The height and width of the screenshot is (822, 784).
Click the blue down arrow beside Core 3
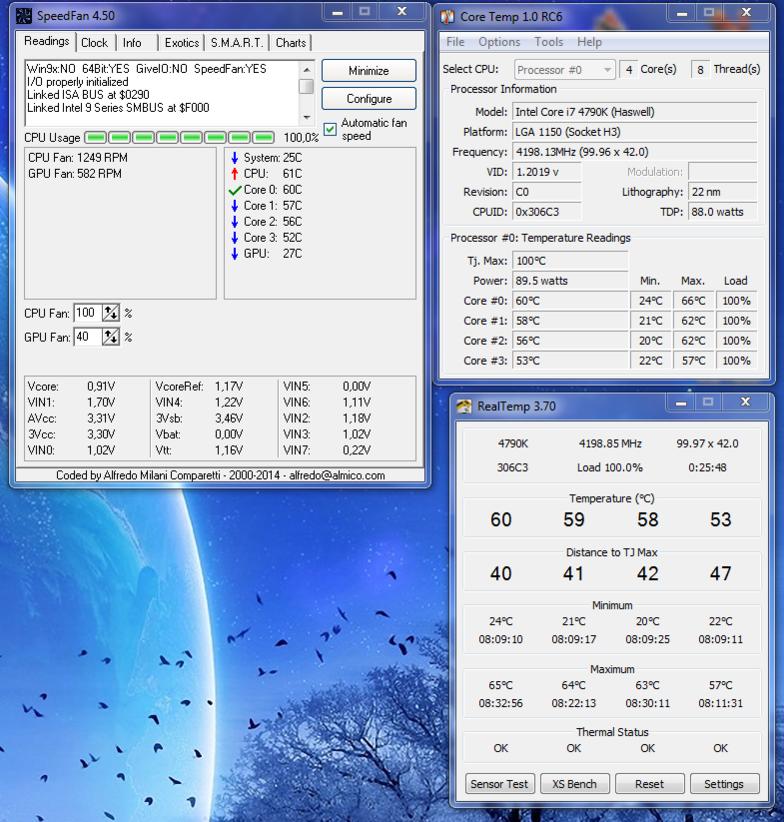(x=235, y=238)
